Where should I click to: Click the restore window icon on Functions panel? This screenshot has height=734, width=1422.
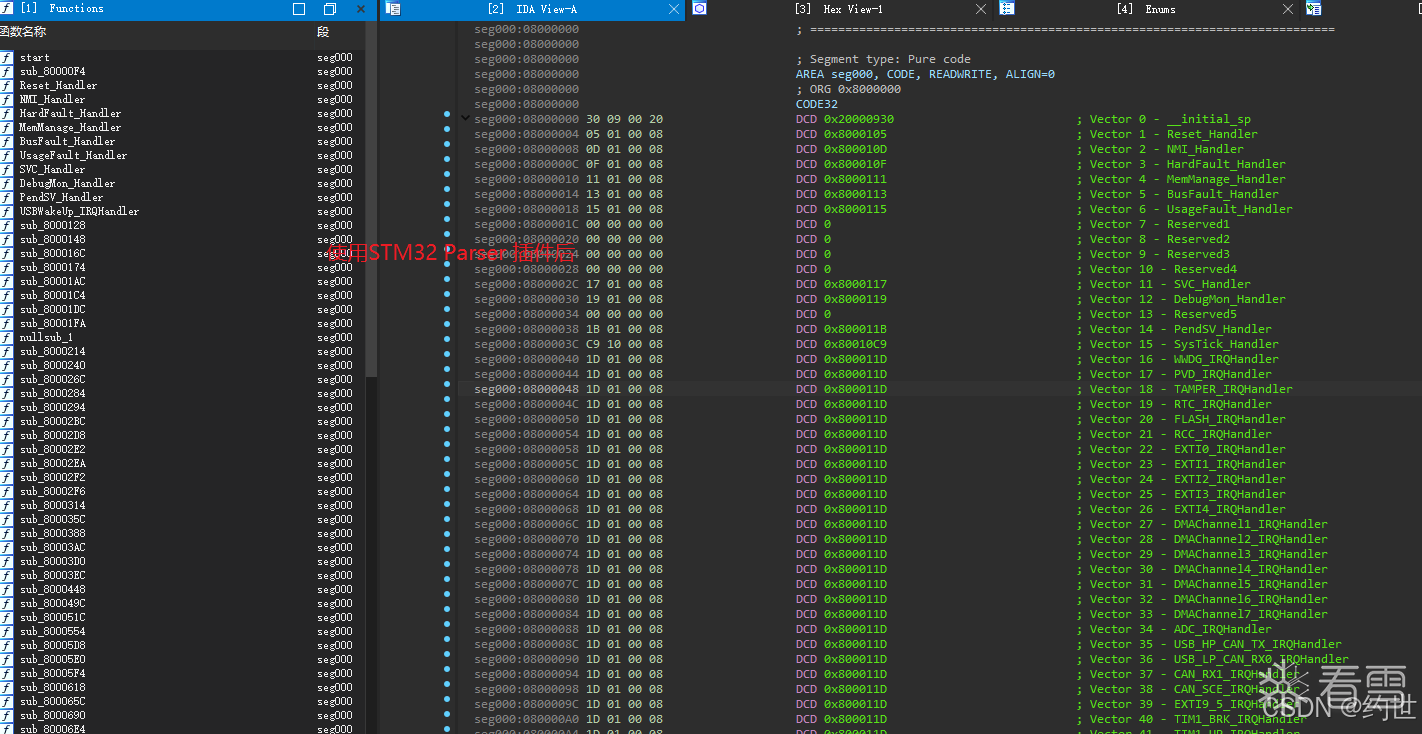[330, 9]
